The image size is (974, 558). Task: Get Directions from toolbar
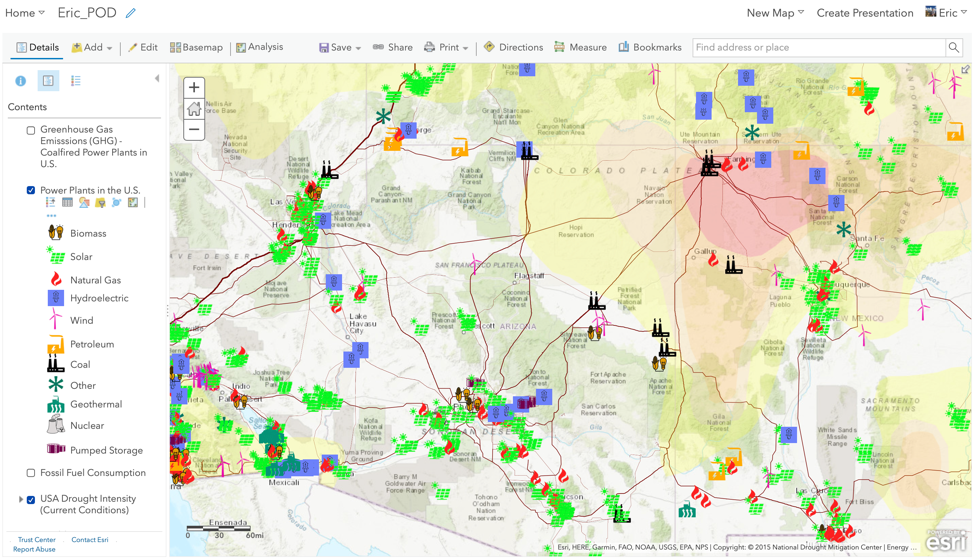click(x=513, y=47)
